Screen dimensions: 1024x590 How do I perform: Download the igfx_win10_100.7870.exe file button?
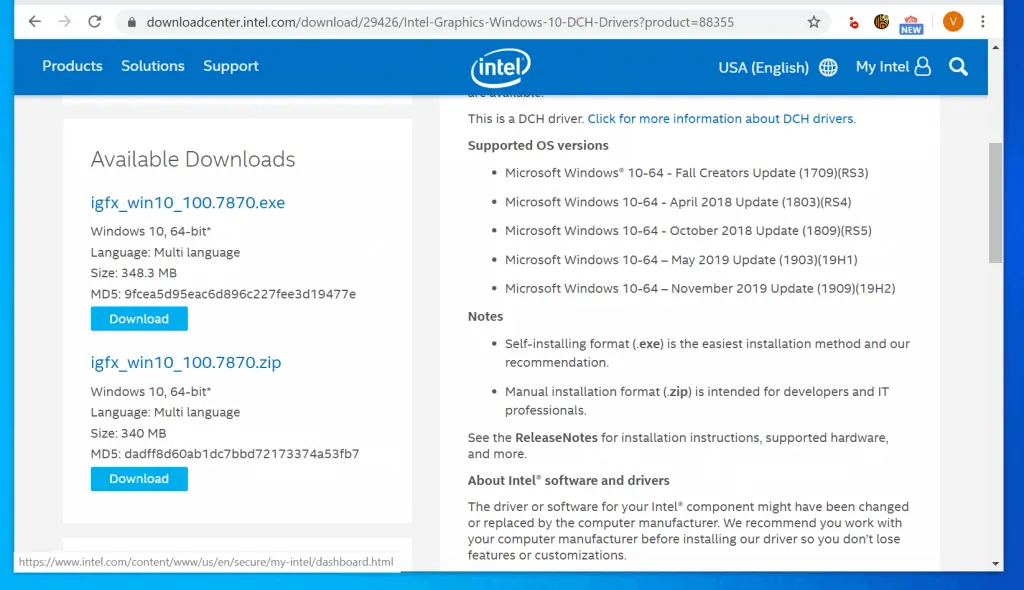pos(139,319)
